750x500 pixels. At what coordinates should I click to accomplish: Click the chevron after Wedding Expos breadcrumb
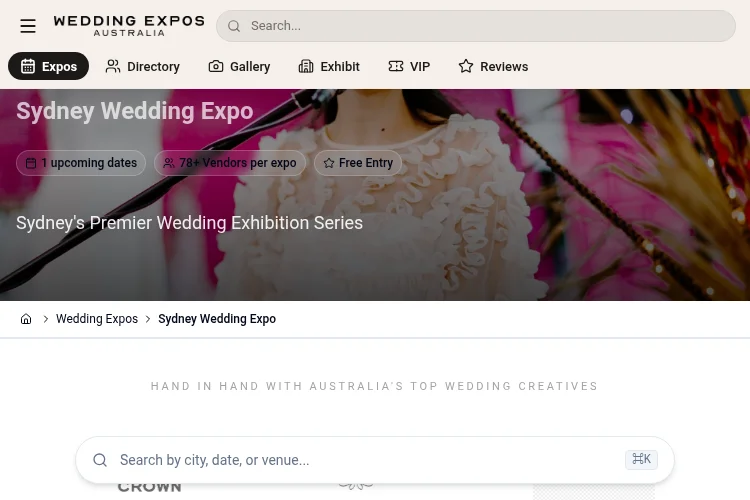[148, 319]
